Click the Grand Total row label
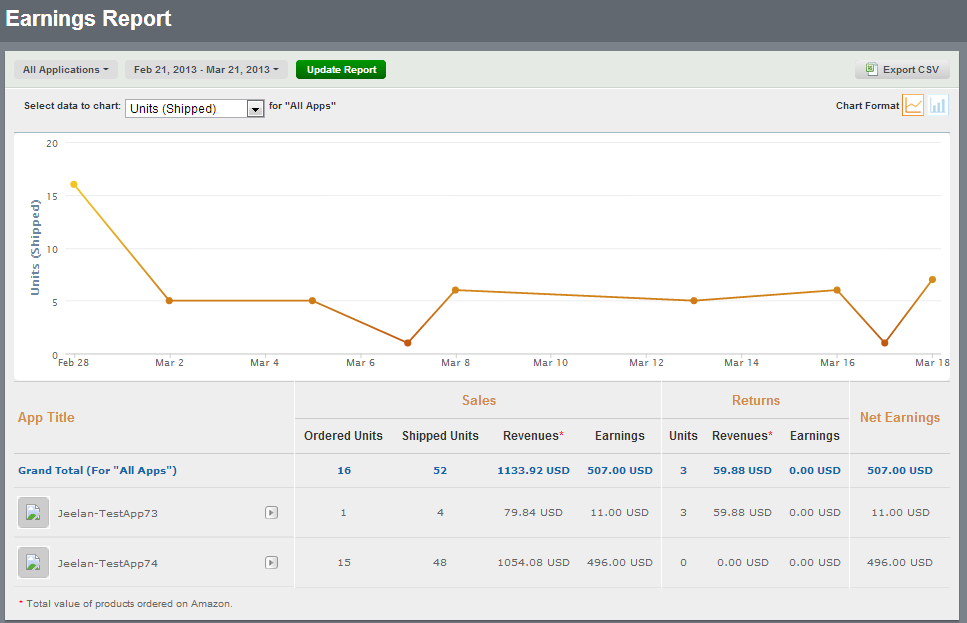The height and width of the screenshot is (623, 967). [97, 470]
